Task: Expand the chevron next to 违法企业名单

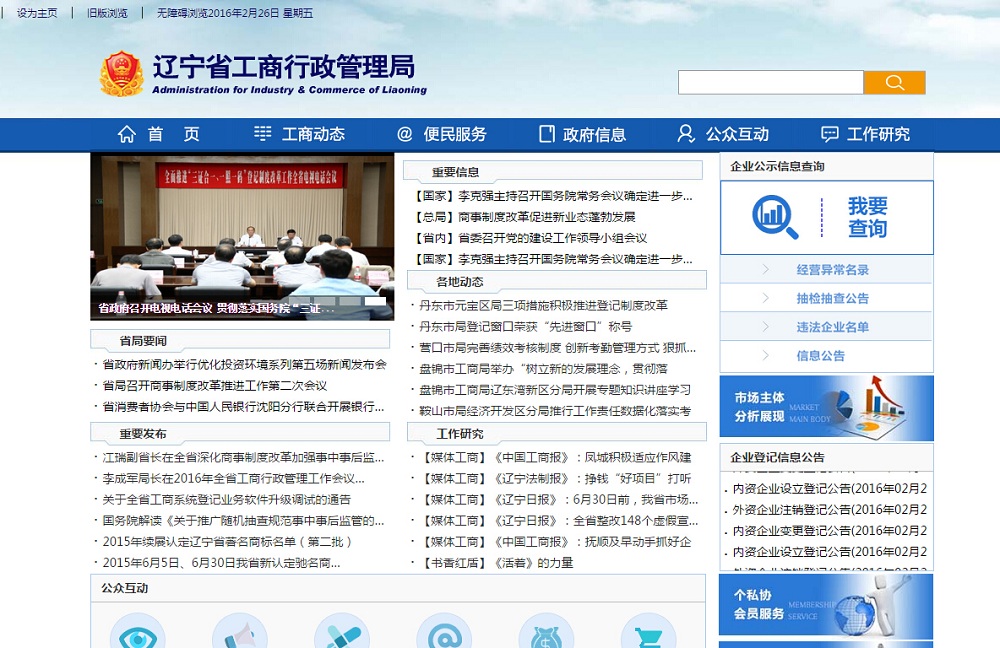Action: 766,327
